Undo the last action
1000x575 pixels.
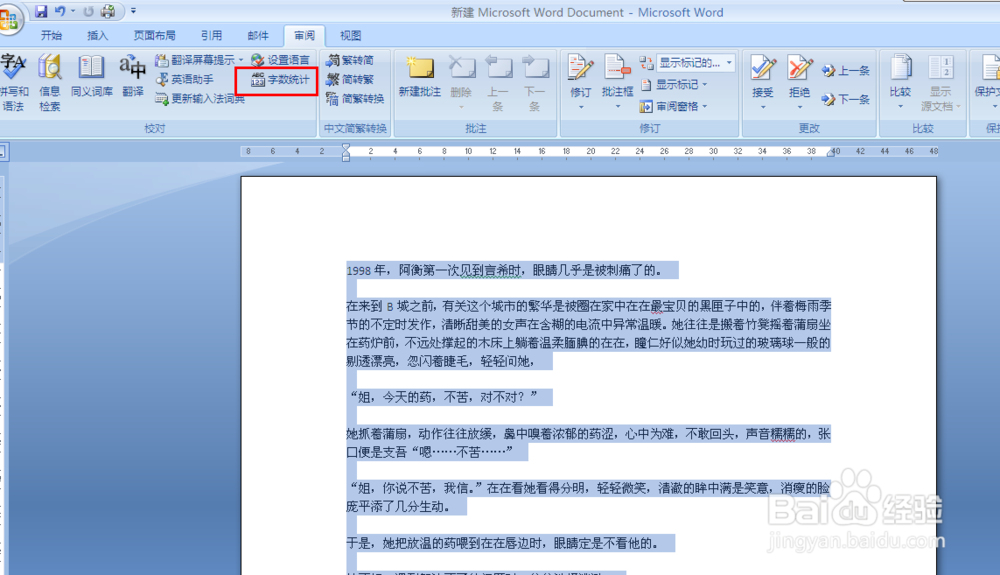click(60, 11)
